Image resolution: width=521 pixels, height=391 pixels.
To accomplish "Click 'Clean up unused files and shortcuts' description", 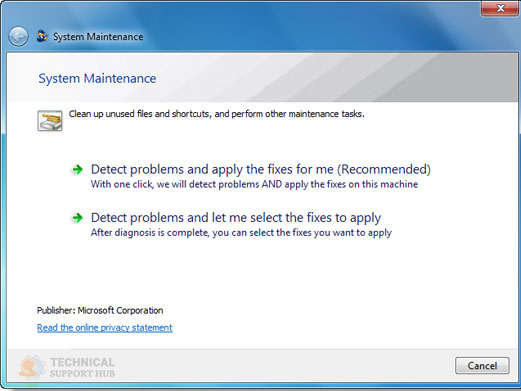I will [217, 114].
